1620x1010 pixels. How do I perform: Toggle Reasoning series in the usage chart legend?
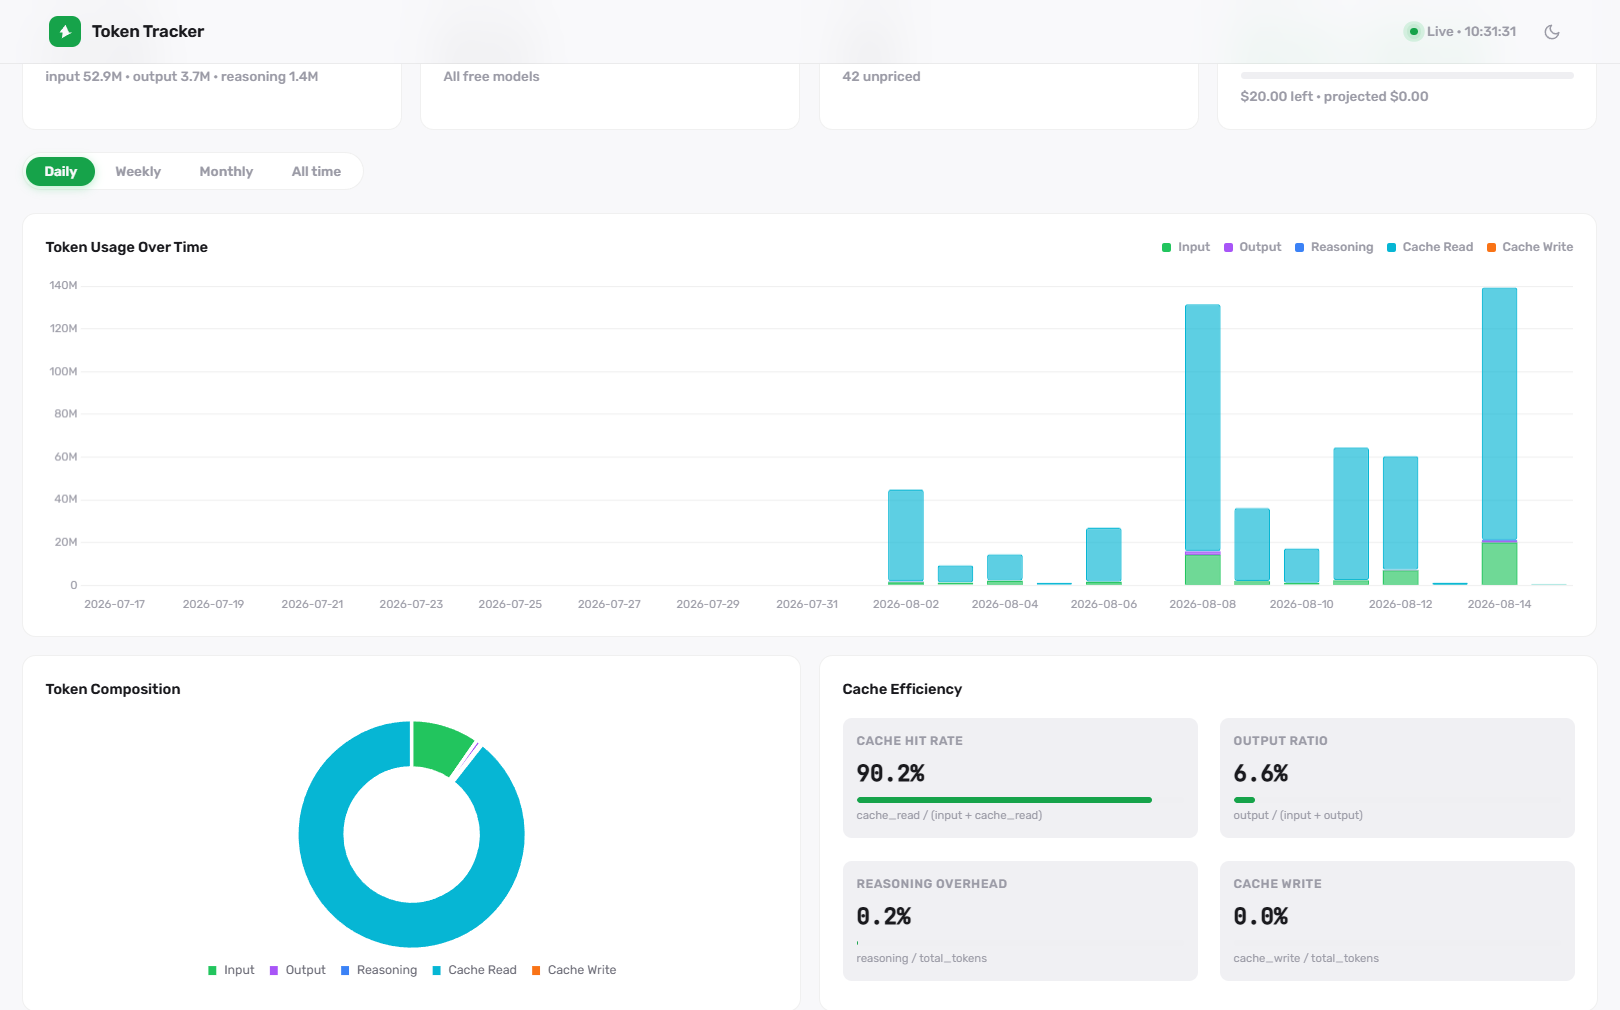click(x=1334, y=247)
